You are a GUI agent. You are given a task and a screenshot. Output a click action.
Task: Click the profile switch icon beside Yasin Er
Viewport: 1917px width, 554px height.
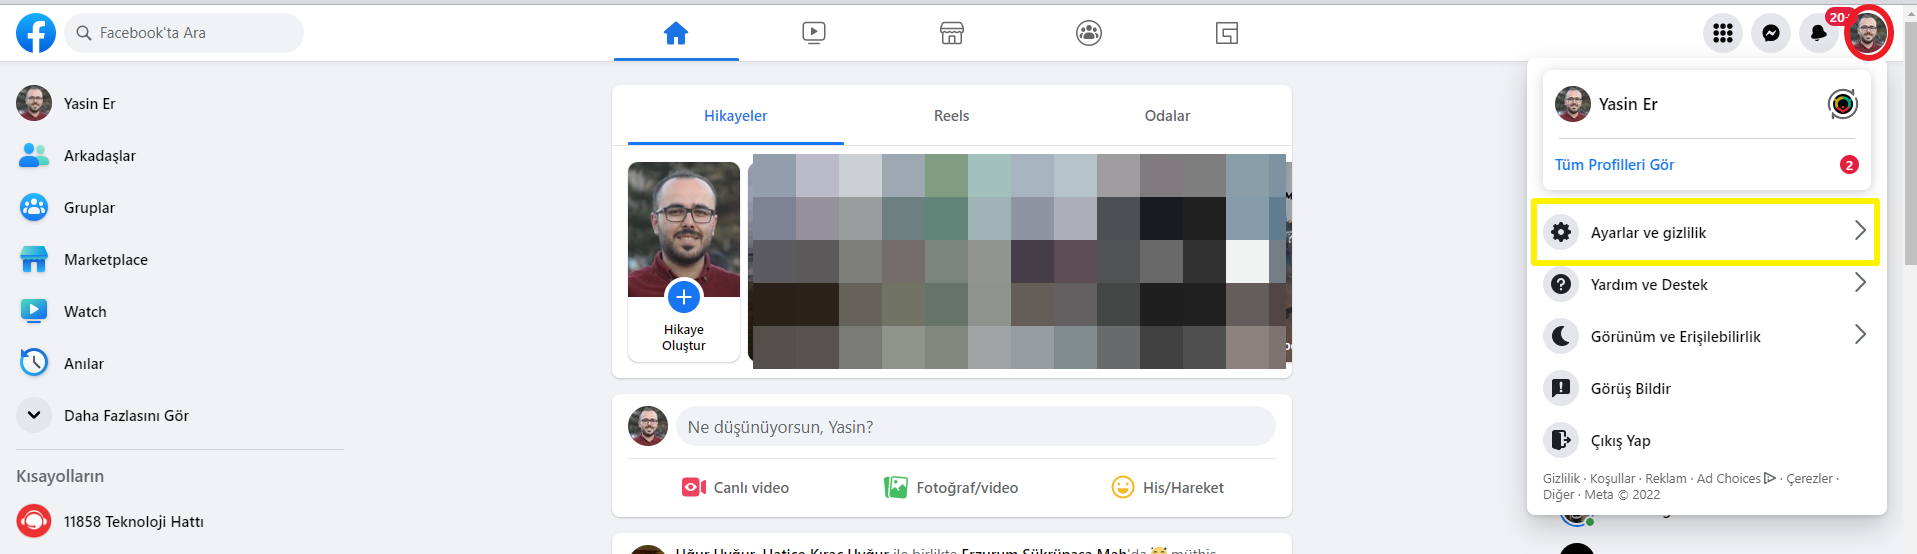[1843, 104]
